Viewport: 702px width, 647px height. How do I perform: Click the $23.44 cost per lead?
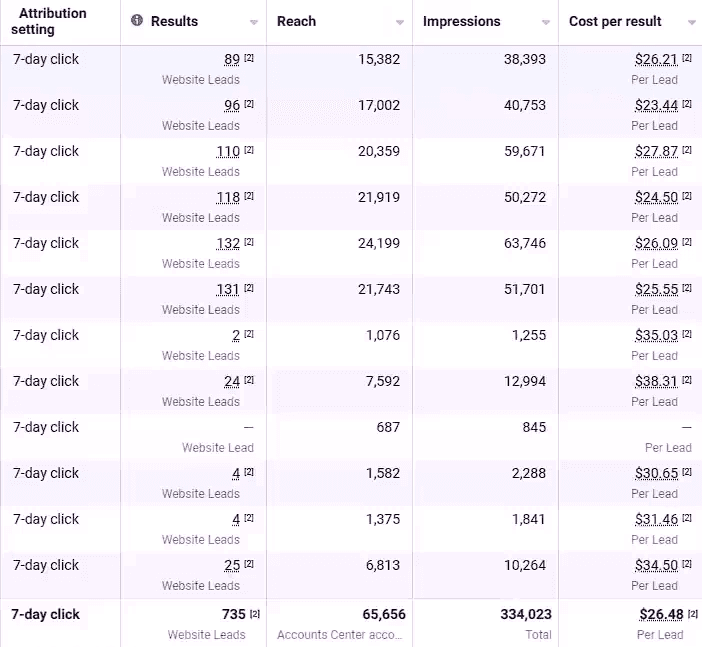[x=656, y=105]
